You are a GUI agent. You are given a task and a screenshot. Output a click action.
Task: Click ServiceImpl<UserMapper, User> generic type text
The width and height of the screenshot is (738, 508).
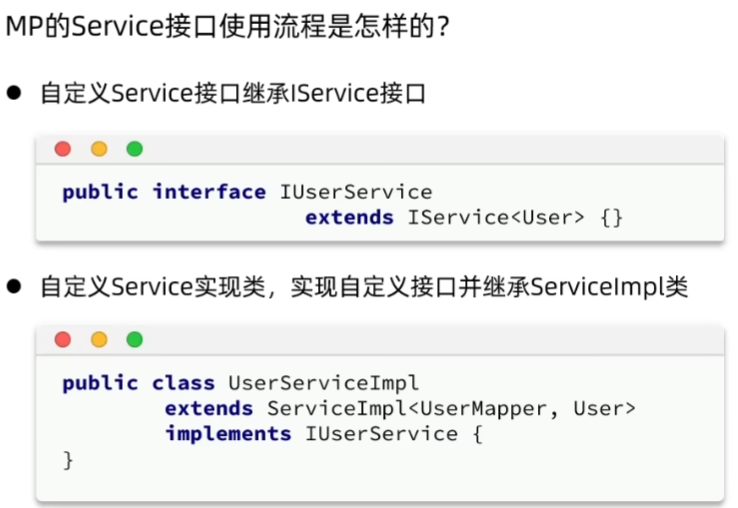[x=452, y=409]
